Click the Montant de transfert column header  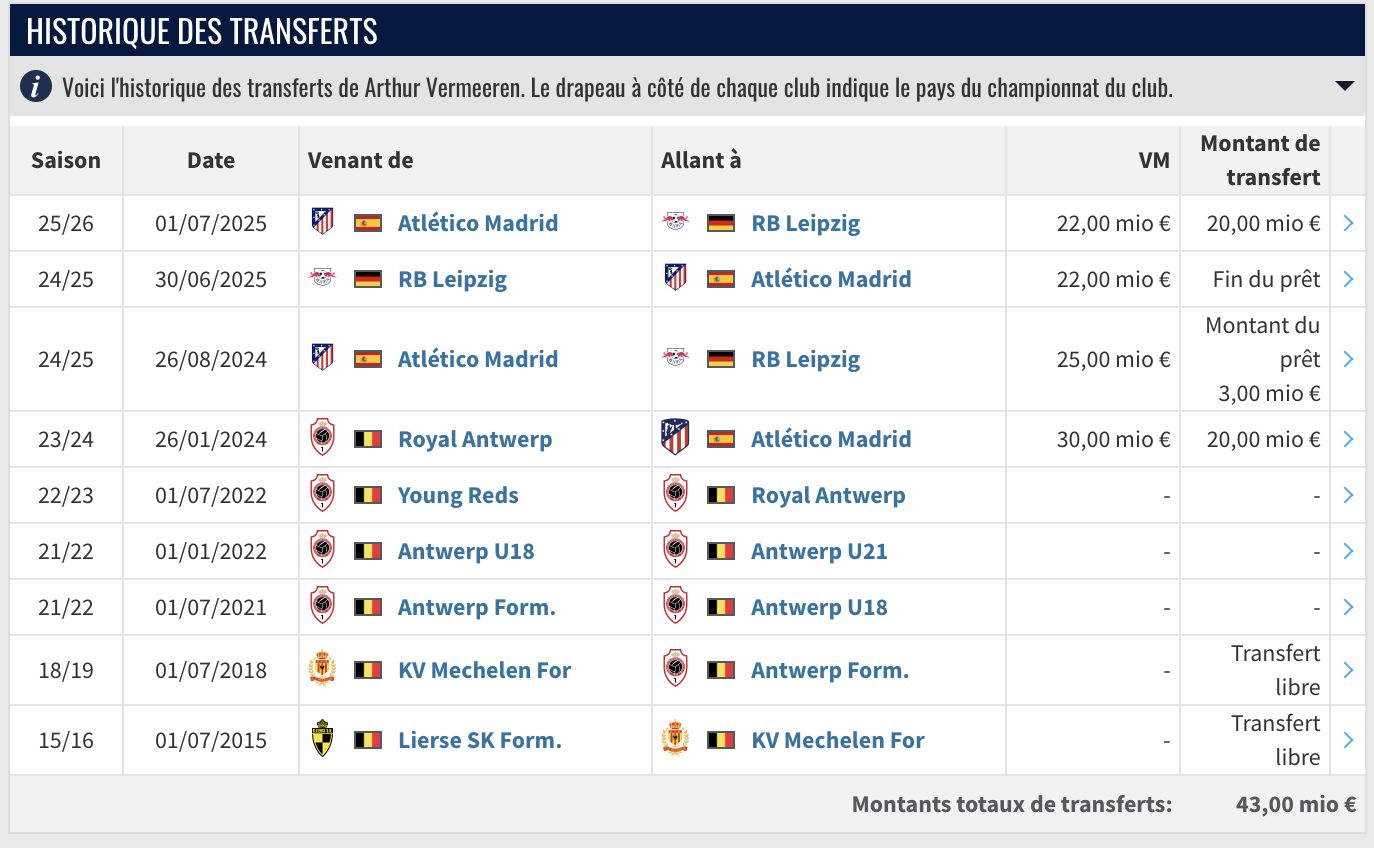[1260, 160]
